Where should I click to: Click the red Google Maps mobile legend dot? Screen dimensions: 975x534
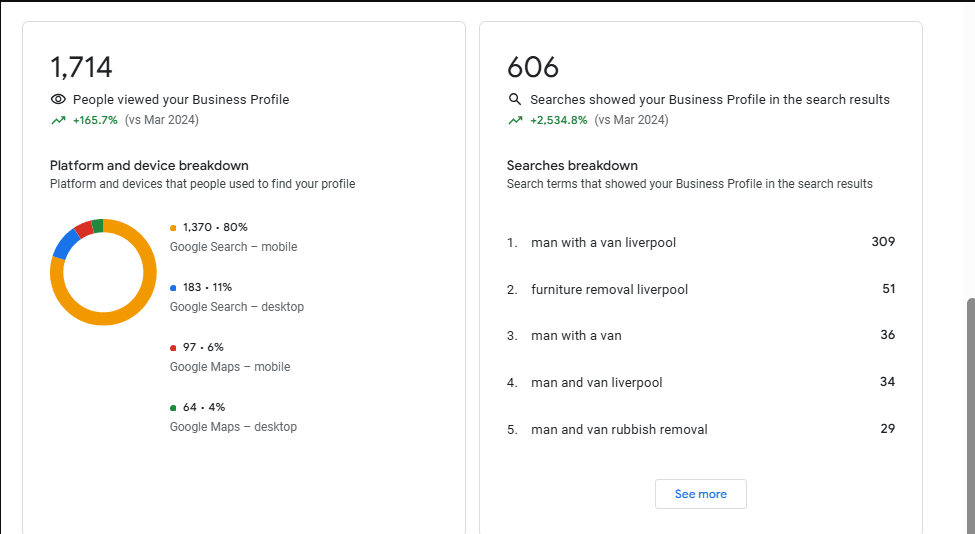pos(173,348)
